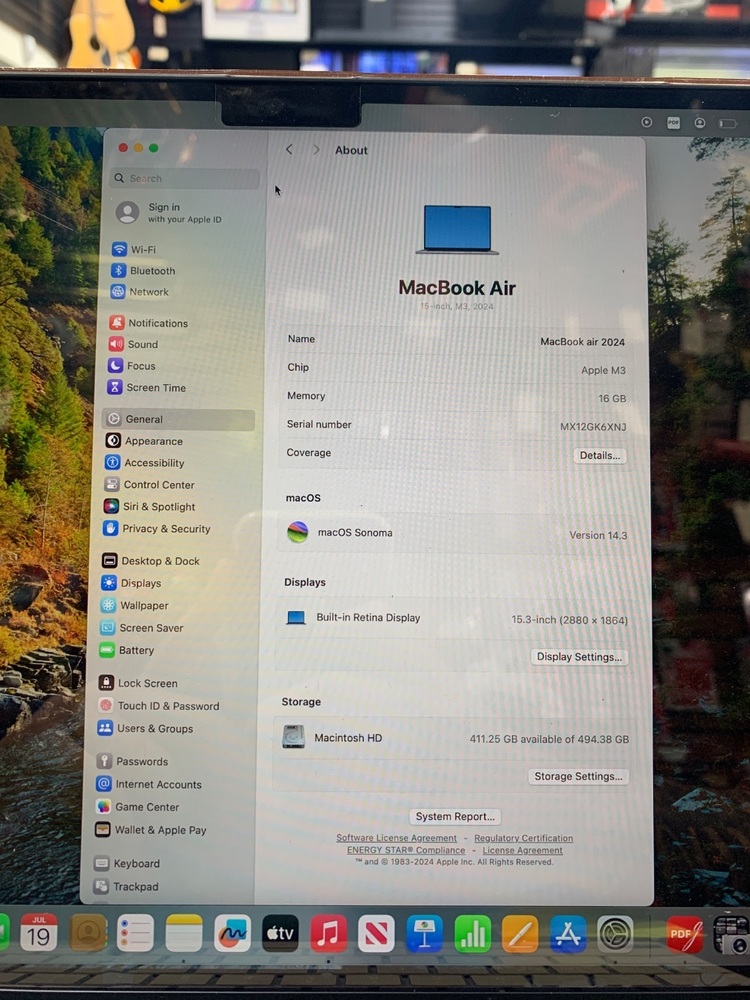This screenshot has width=750, height=1000.
Task: Open Storage Settings button
Action: pos(578,776)
